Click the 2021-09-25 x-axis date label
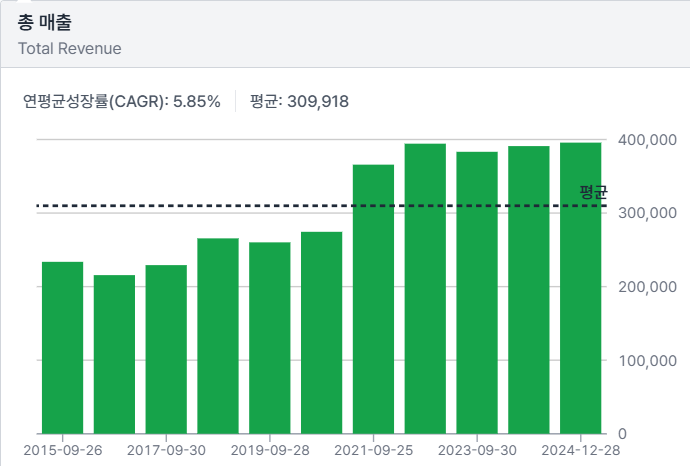 (373, 451)
